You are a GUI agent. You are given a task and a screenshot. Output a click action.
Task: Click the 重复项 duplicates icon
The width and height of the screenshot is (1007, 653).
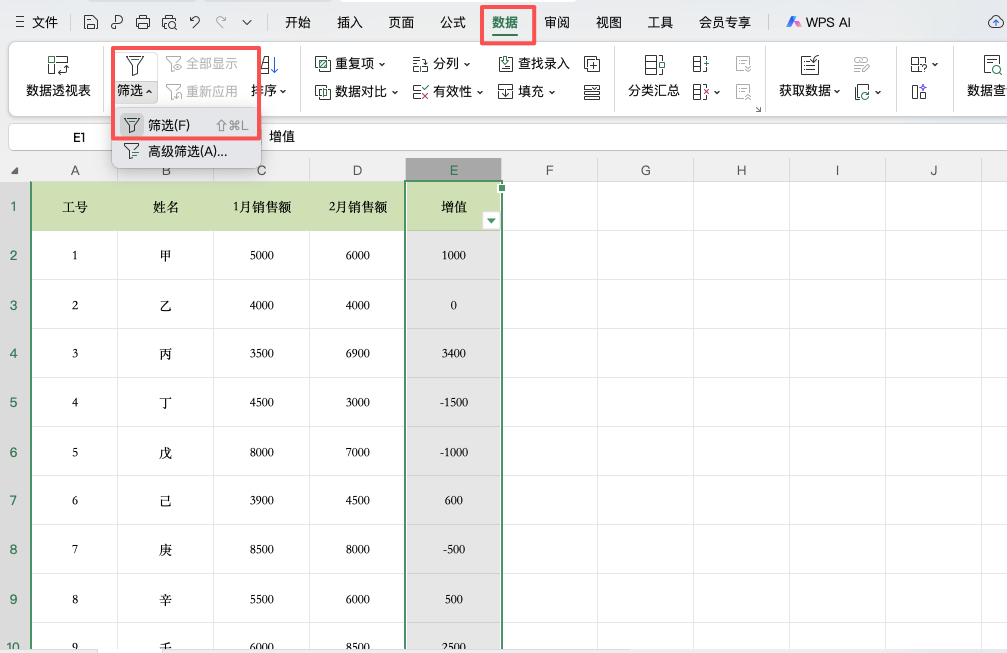coord(322,63)
